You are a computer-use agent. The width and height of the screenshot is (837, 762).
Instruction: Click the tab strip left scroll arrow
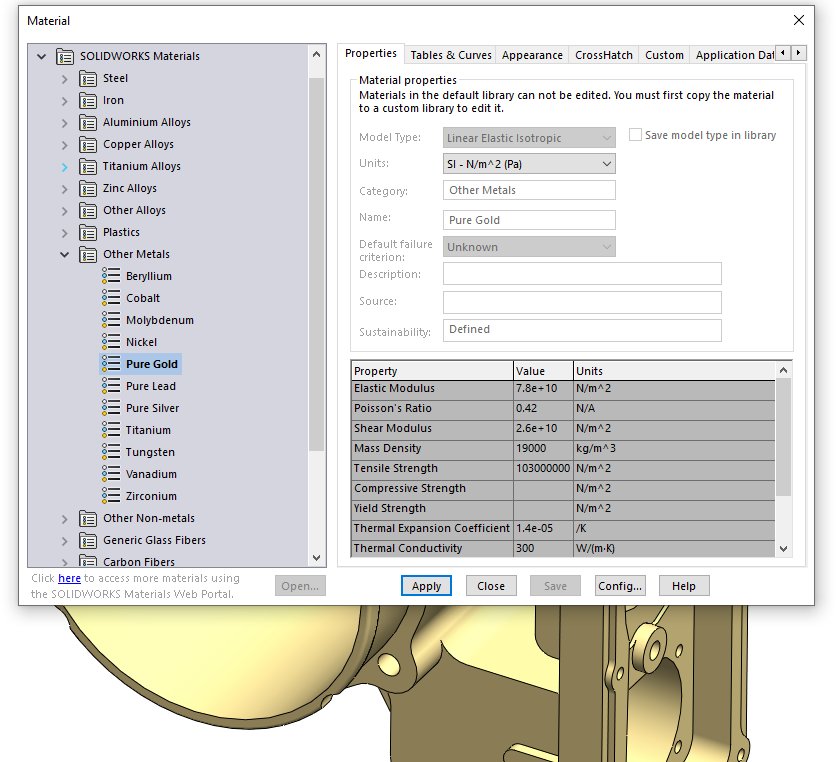click(x=783, y=52)
